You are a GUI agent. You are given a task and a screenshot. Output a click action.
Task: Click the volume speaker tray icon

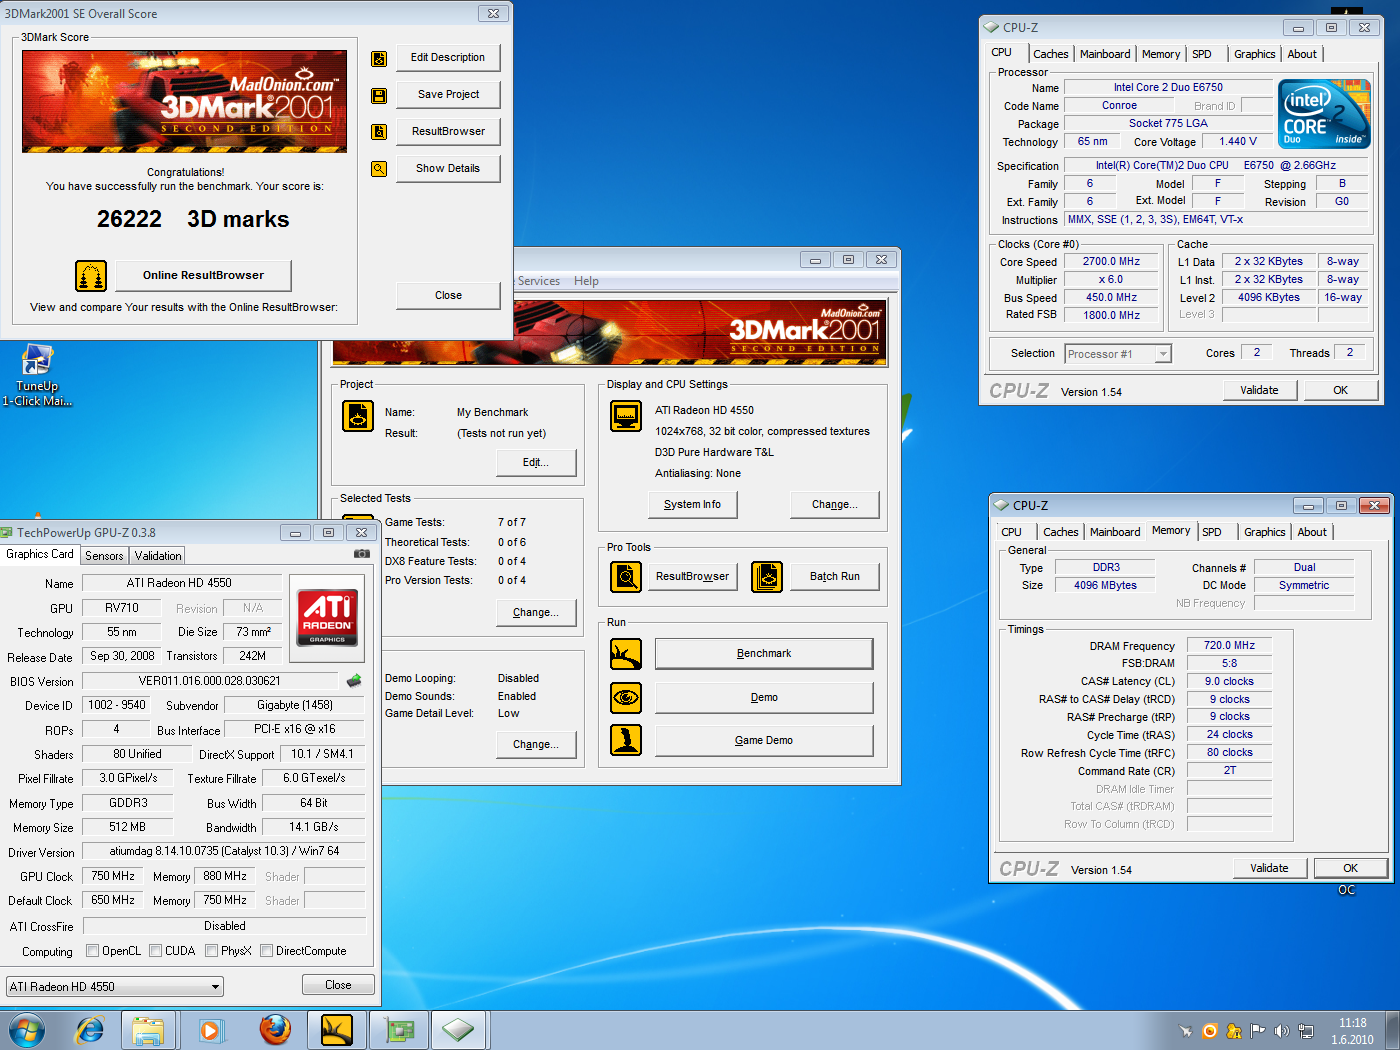click(x=1281, y=1031)
